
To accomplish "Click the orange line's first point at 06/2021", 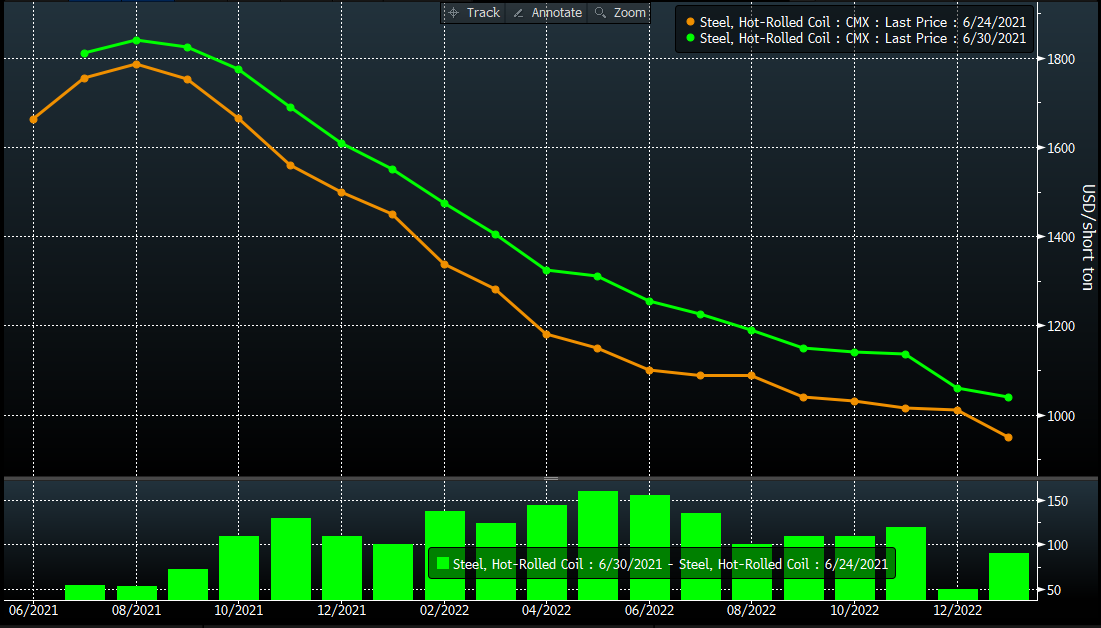I will click(x=33, y=119).
